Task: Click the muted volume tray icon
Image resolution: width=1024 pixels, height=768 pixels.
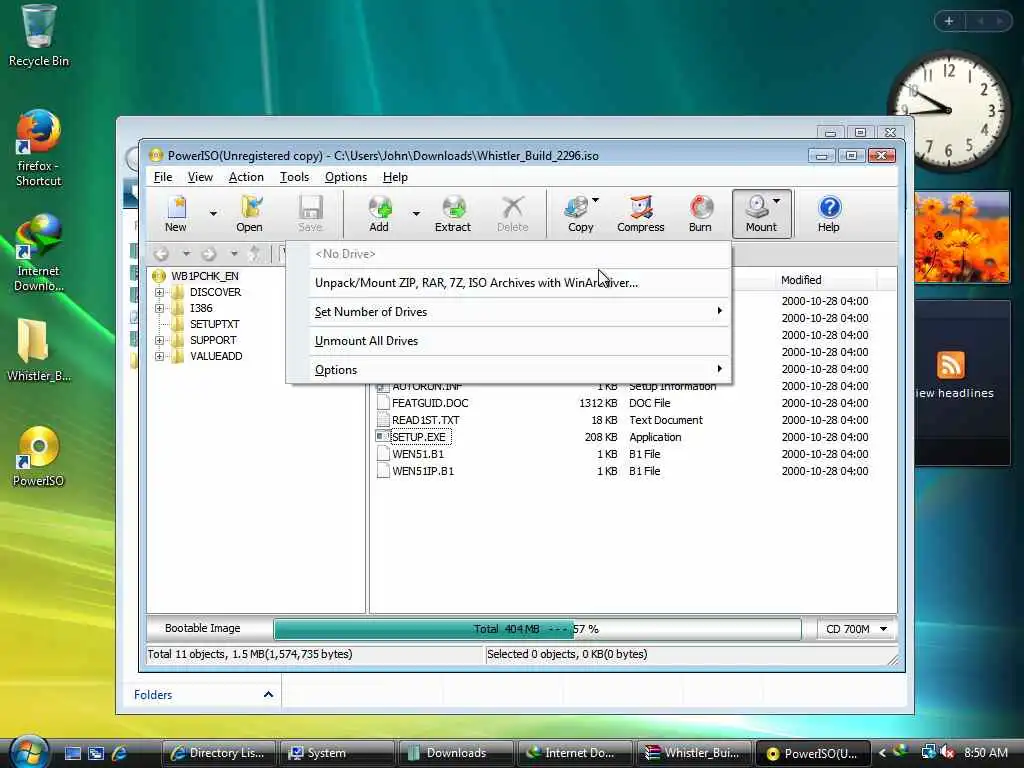Action: pyautogui.click(x=946, y=753)
